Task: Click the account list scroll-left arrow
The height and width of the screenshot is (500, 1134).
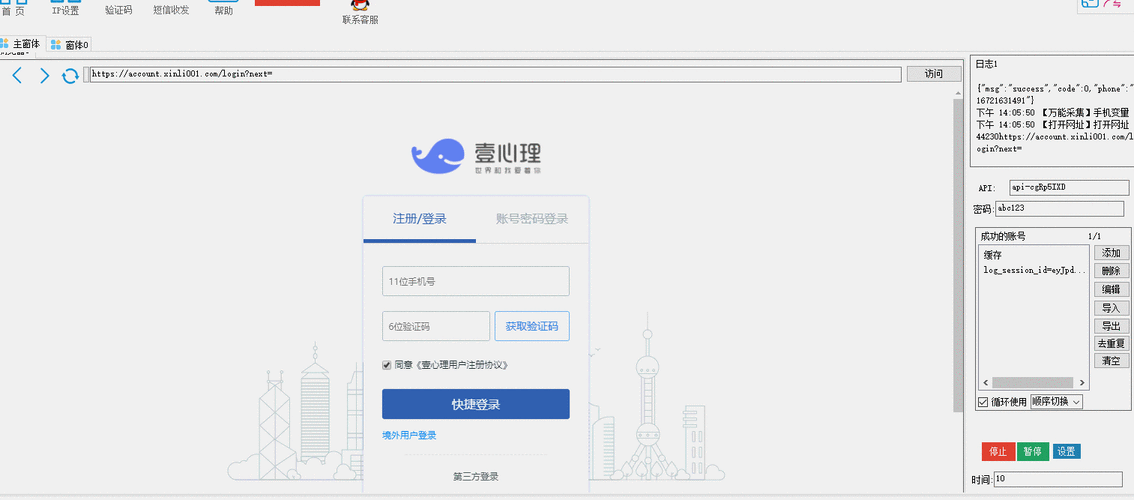Action: 986,383
